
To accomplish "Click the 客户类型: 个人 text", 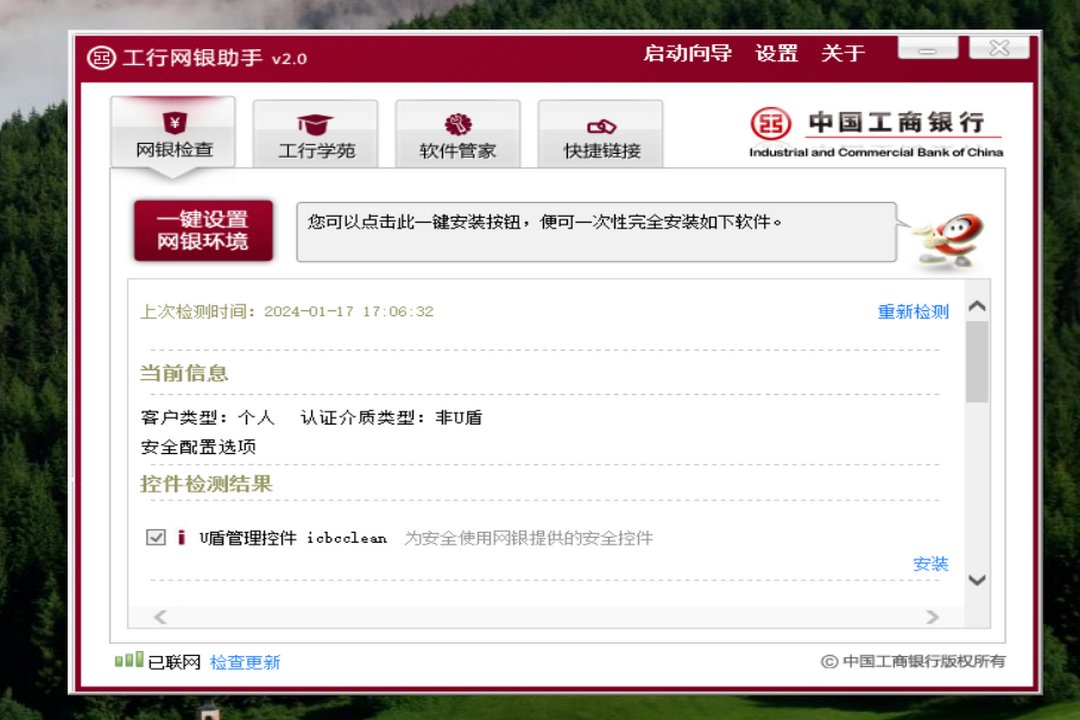I will click(207, 418).
